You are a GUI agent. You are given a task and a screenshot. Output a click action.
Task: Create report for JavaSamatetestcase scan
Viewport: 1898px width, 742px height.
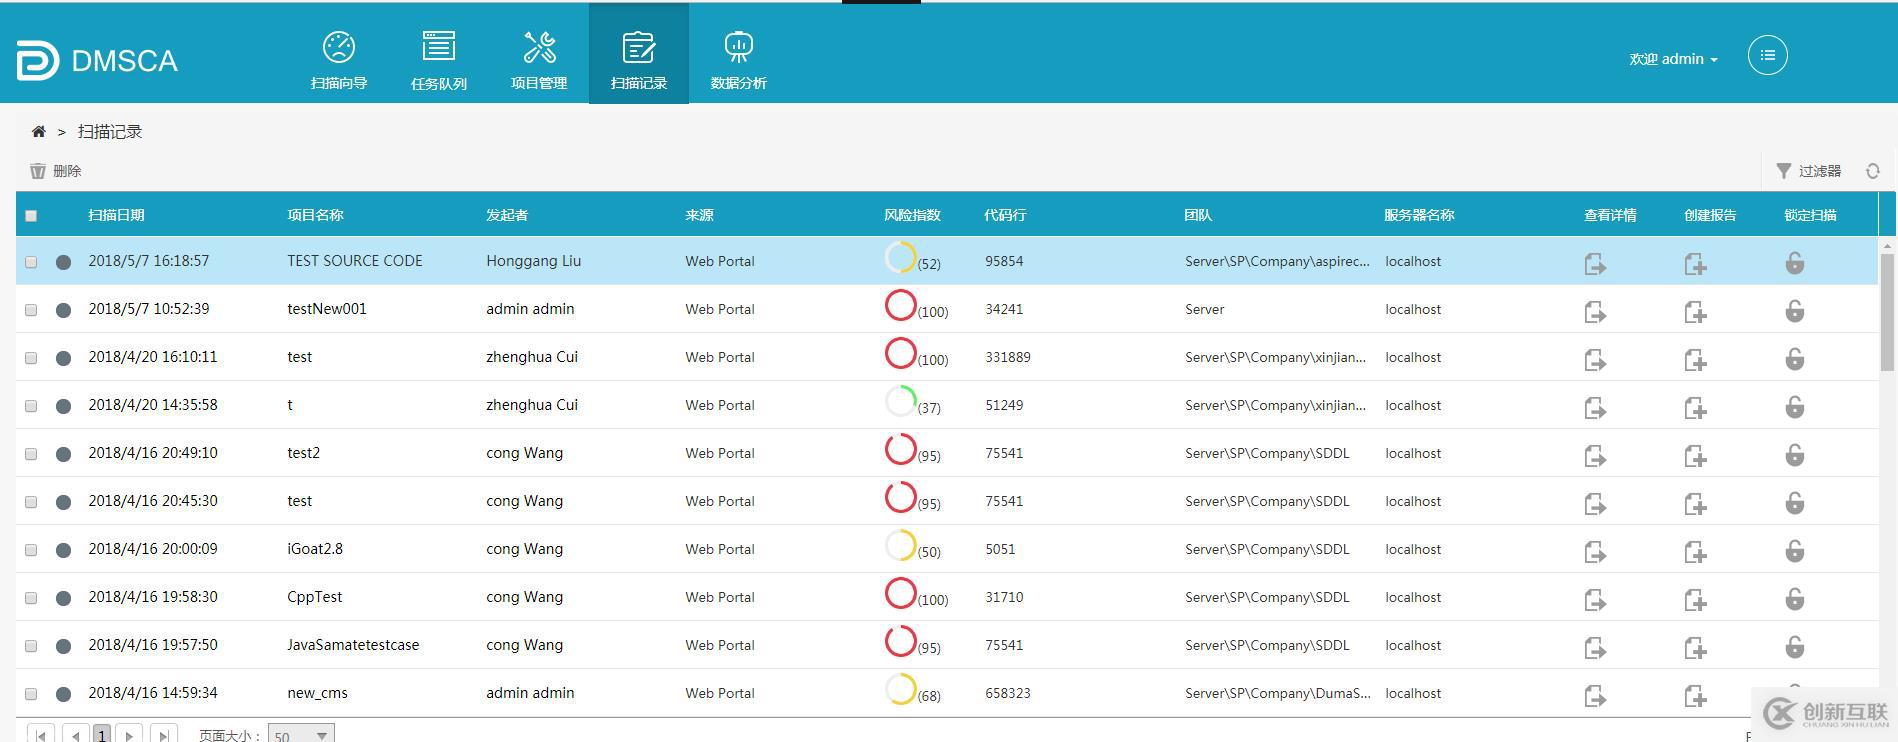point(1695,648)
